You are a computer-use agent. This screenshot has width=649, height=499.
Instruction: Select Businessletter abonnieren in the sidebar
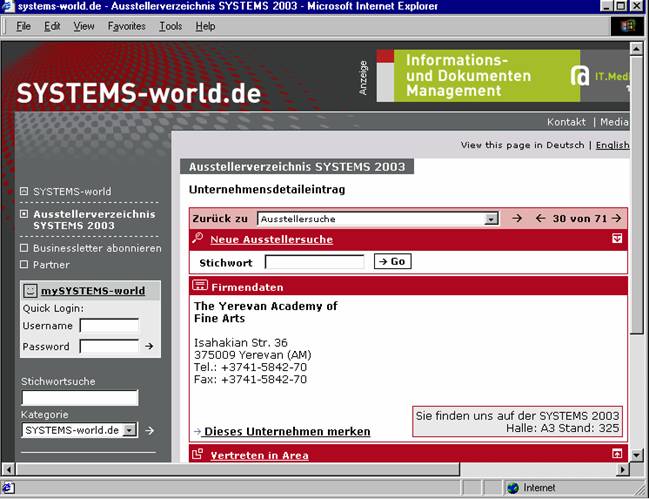(x=96, y=248)
